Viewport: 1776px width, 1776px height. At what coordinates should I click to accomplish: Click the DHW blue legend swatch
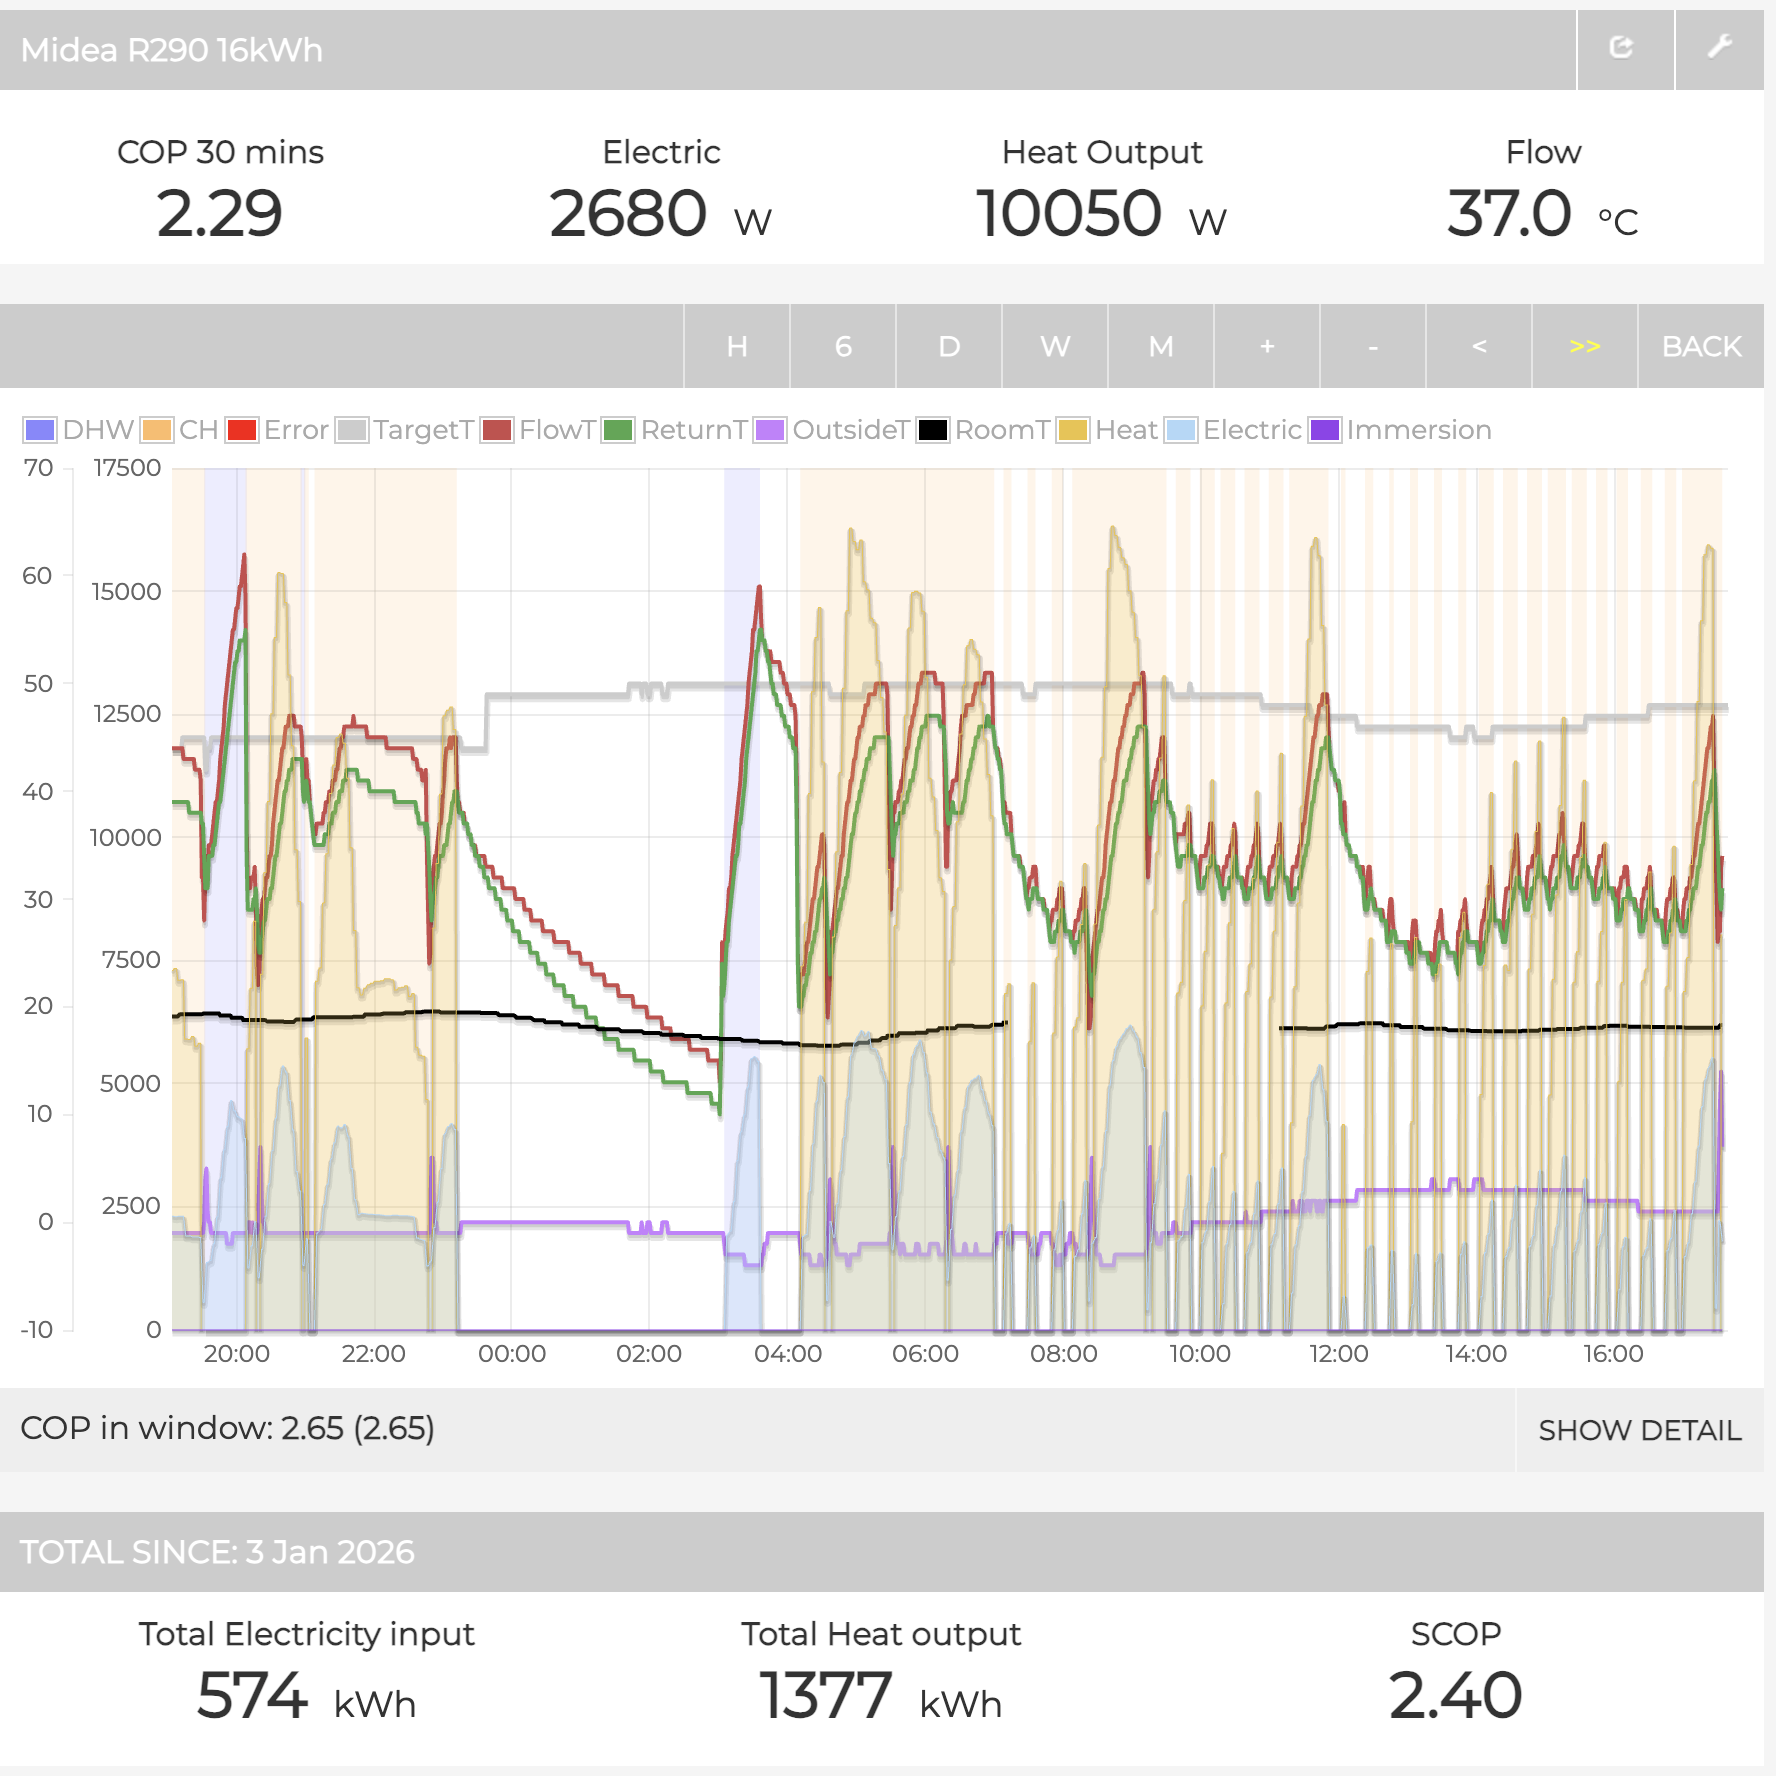coord(40,430)
